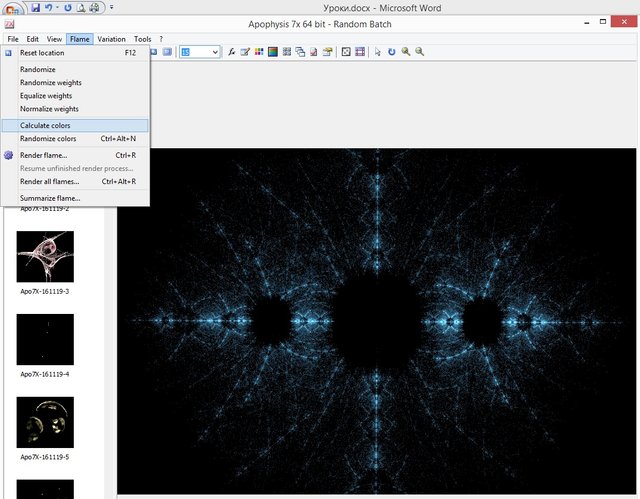Click the Save icon in Word toolbar
640x499 pixels.
(36, 7)
